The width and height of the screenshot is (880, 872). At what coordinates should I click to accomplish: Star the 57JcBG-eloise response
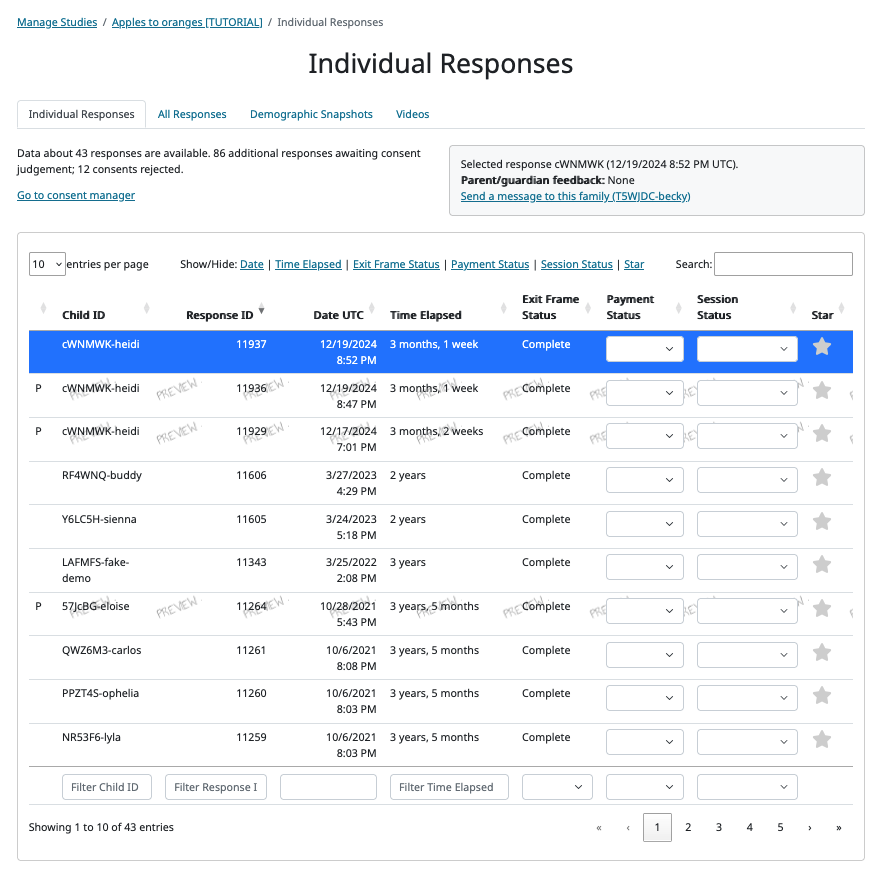click(822, 608)
